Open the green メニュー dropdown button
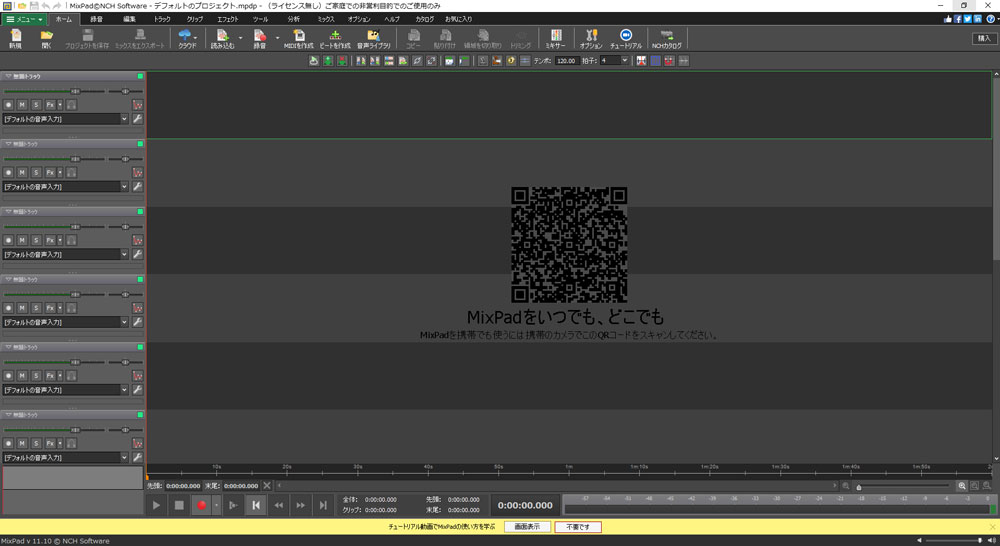This screenshot has height=546, width=1000. [24, 19]
